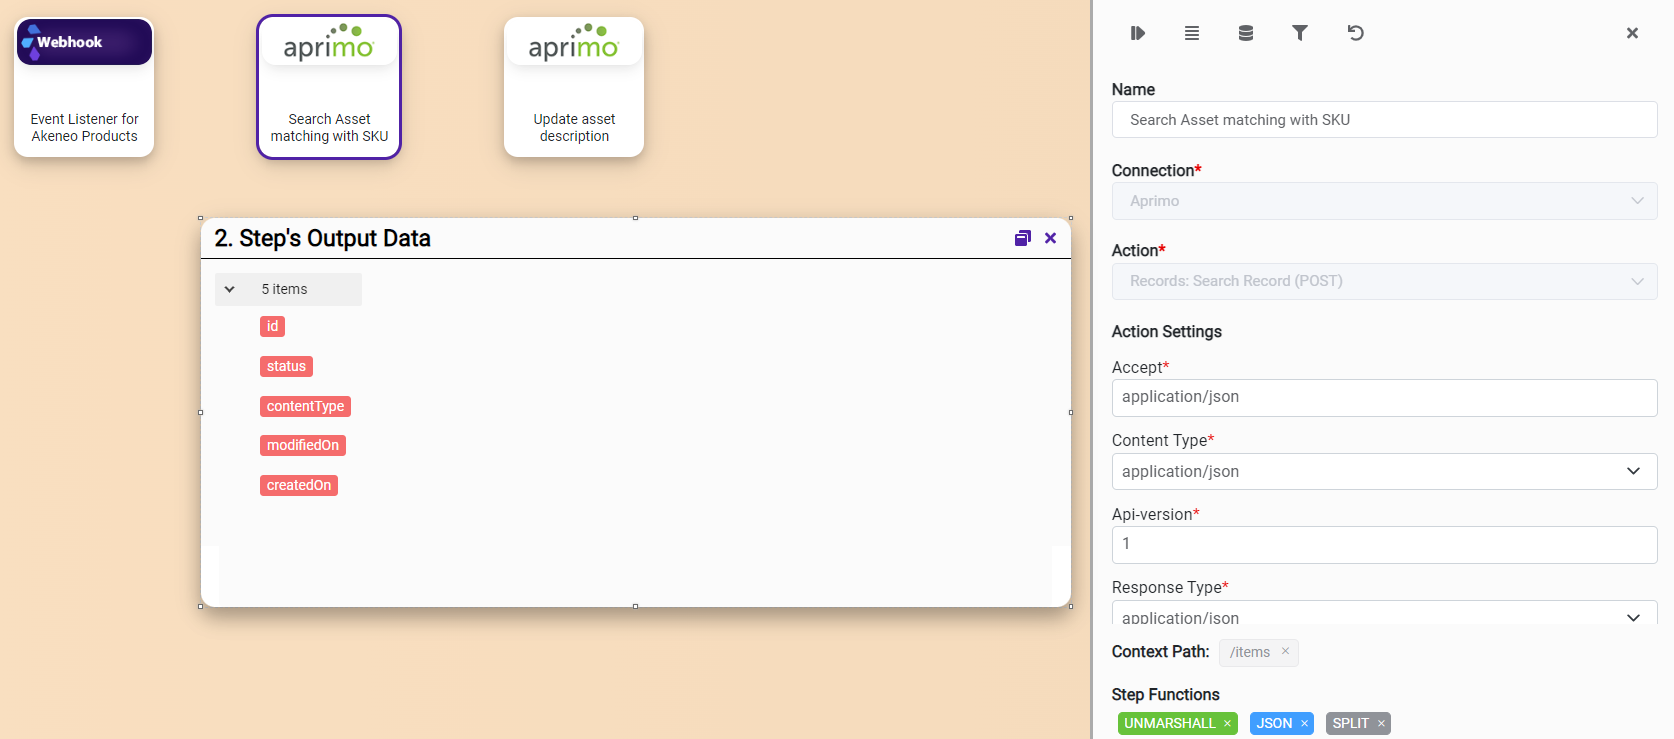
Task: Open the Action dropdown for Search Record
Action: pyautogui.click(x=1384, y=281)
